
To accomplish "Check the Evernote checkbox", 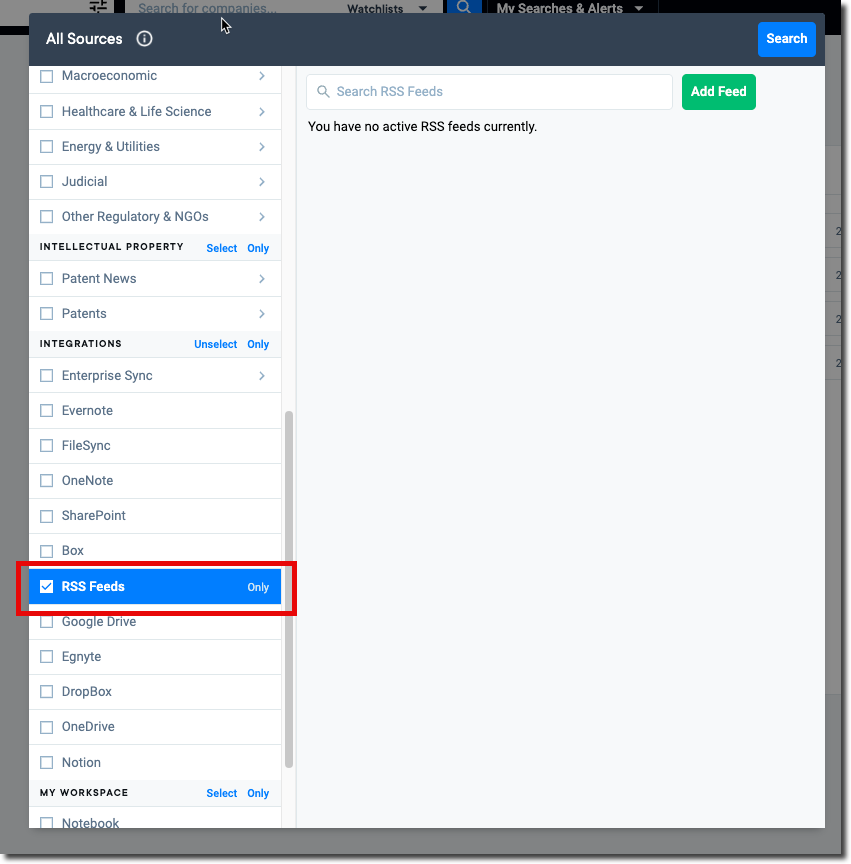I will pos(46,411).
